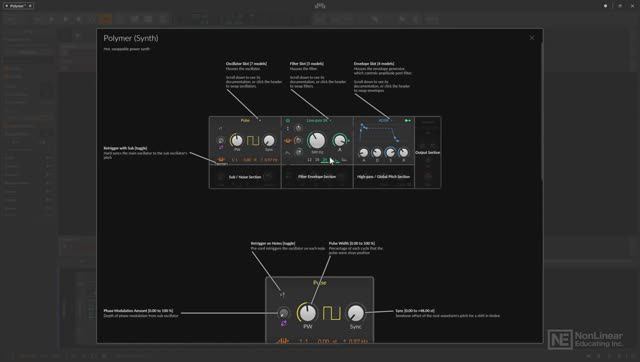
Task: Toggle Retrigger on Notes in the overview oscillator
Action: 221,129
